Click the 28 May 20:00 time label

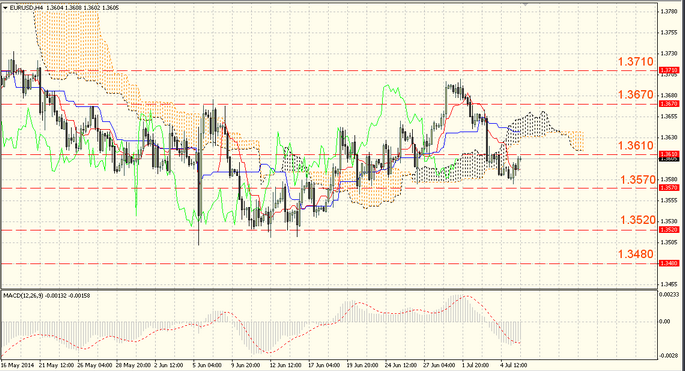click(x=133, y=365)
